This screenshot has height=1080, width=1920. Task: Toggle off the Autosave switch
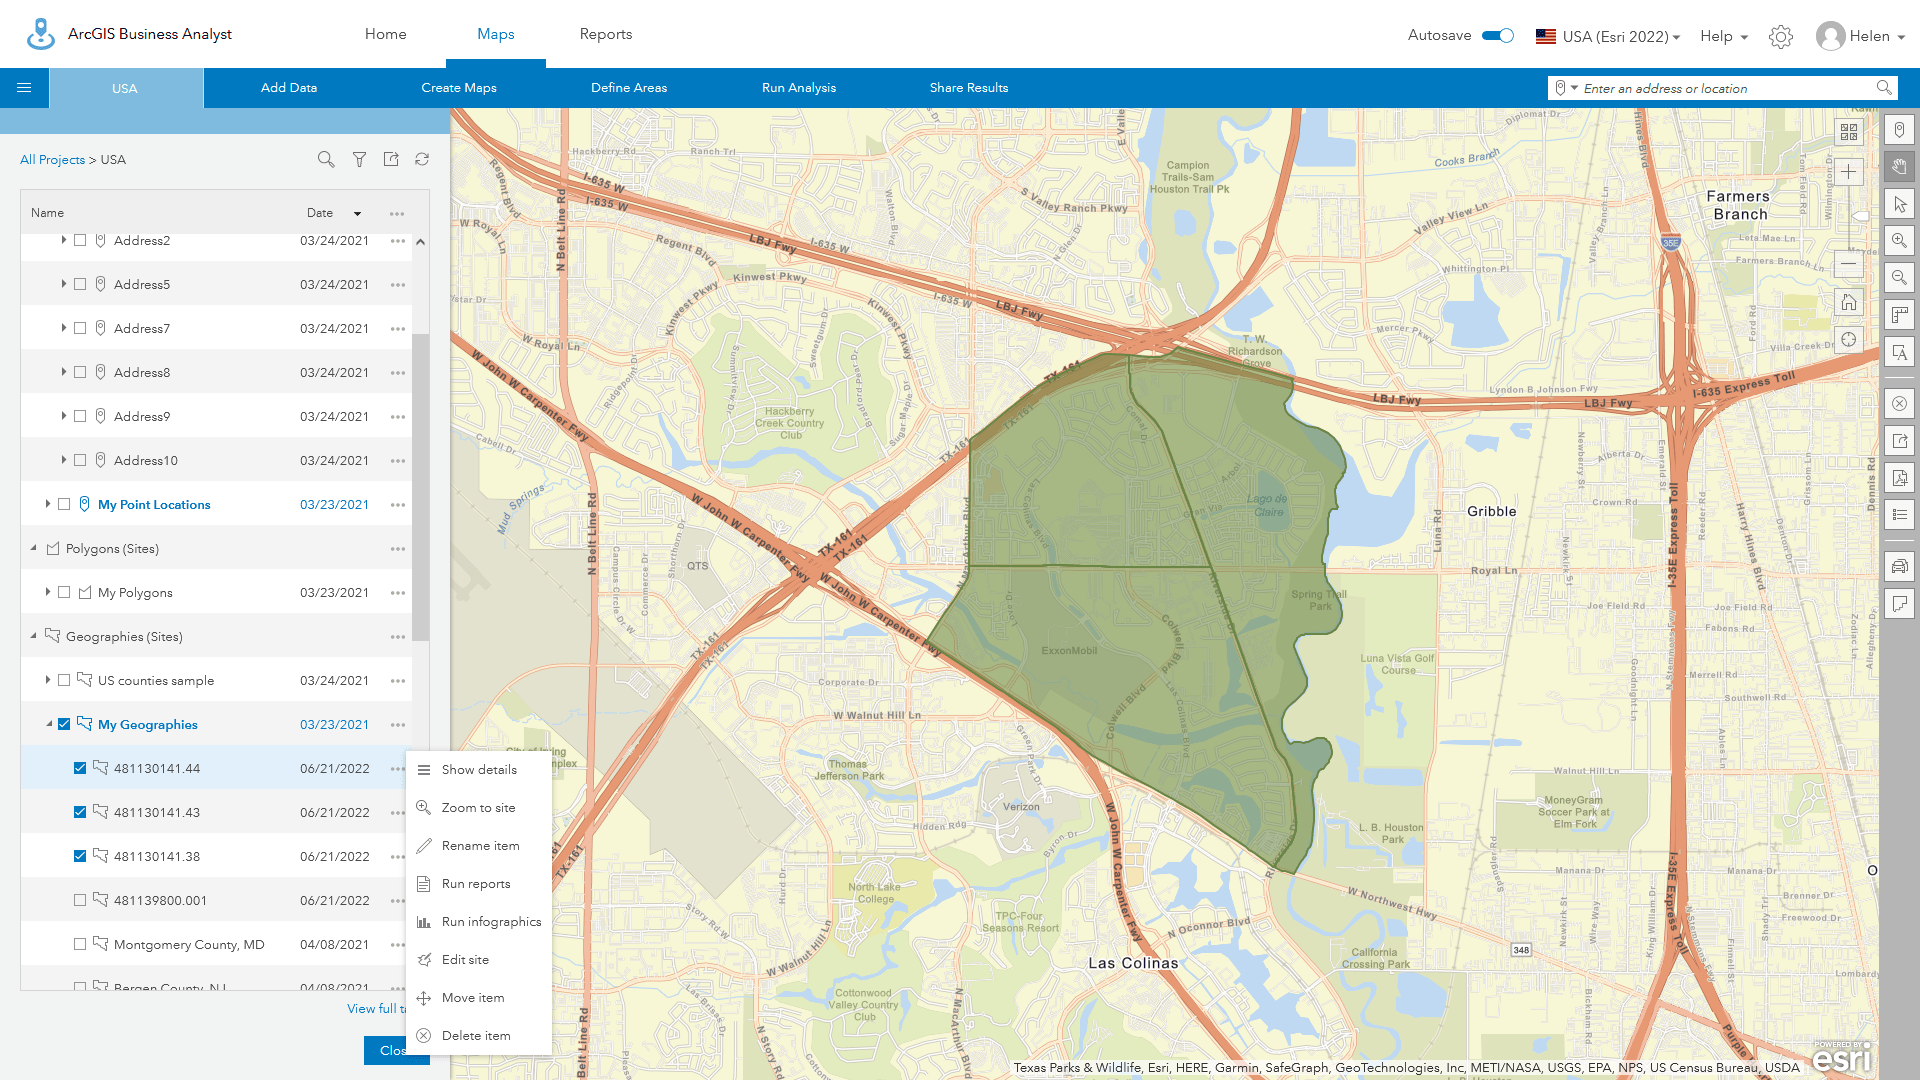pos(1499,35)
